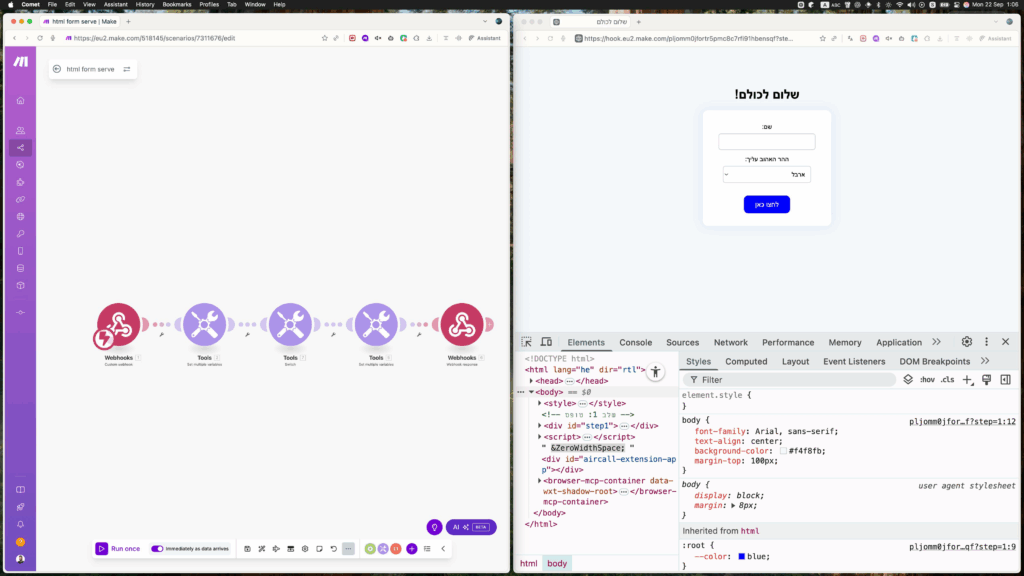The image size is (1024, 576).
Task: Click the blue --color swatch in :root
Action: pyautogui.click(x=743, y=557)
